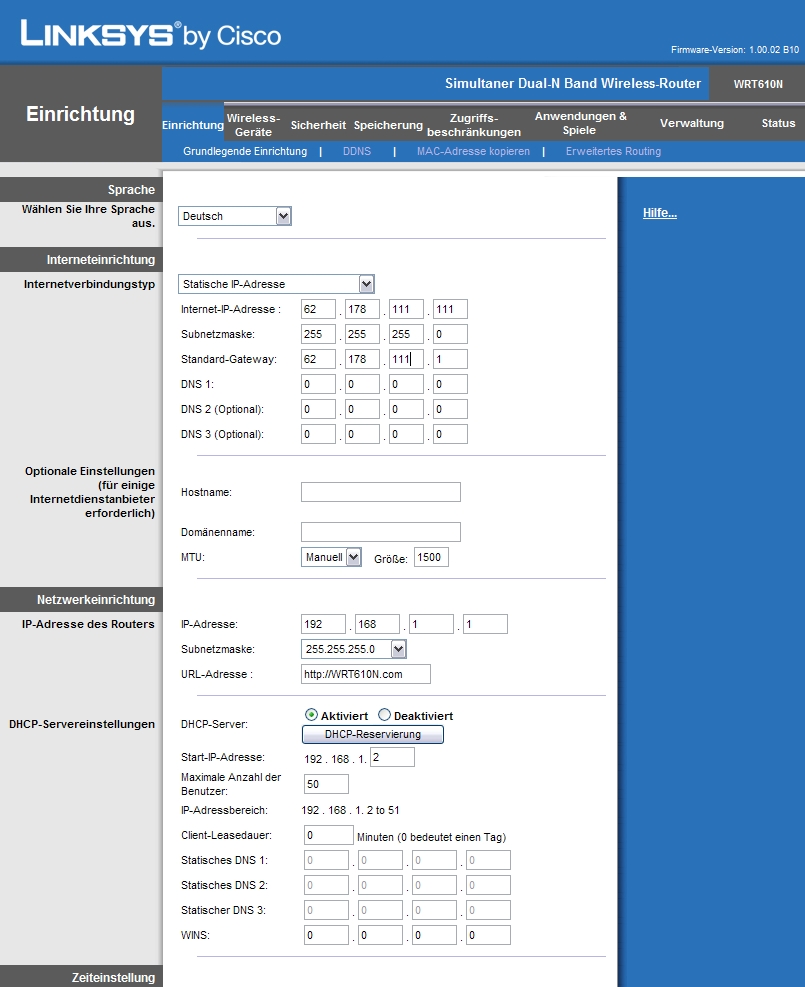Select the Aktiviert DHCP radio button

point(311,716)
